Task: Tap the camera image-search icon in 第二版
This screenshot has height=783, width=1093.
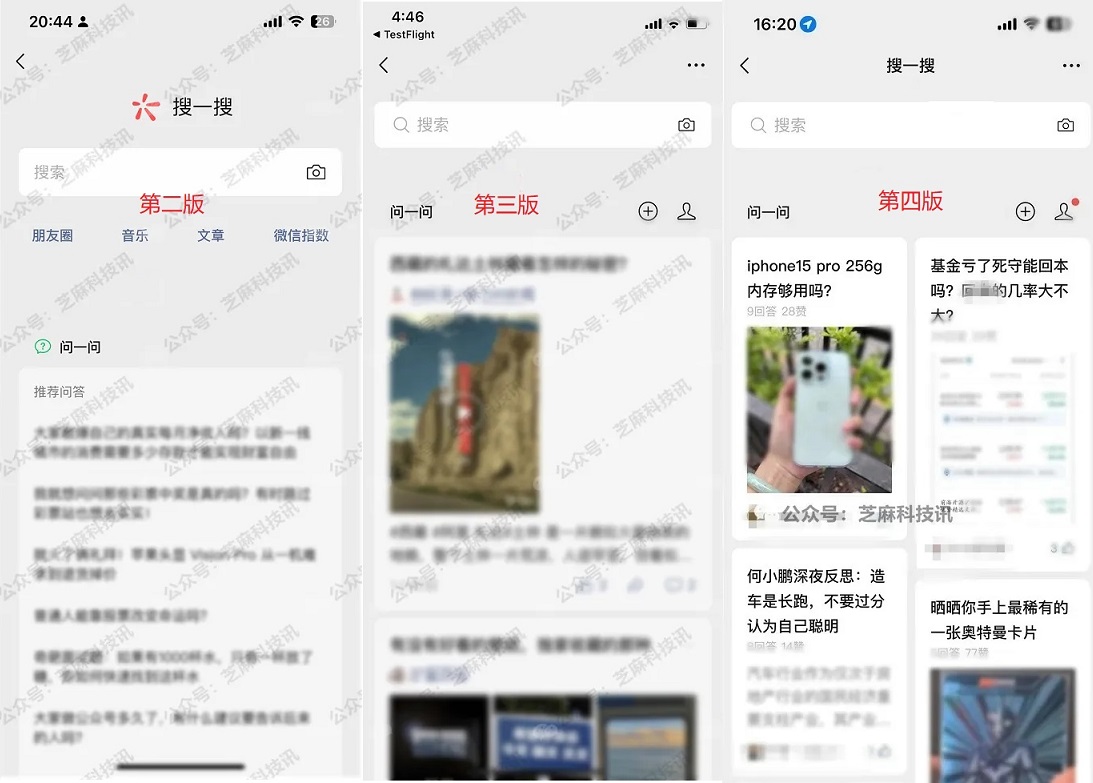Action: click(316, 172)
